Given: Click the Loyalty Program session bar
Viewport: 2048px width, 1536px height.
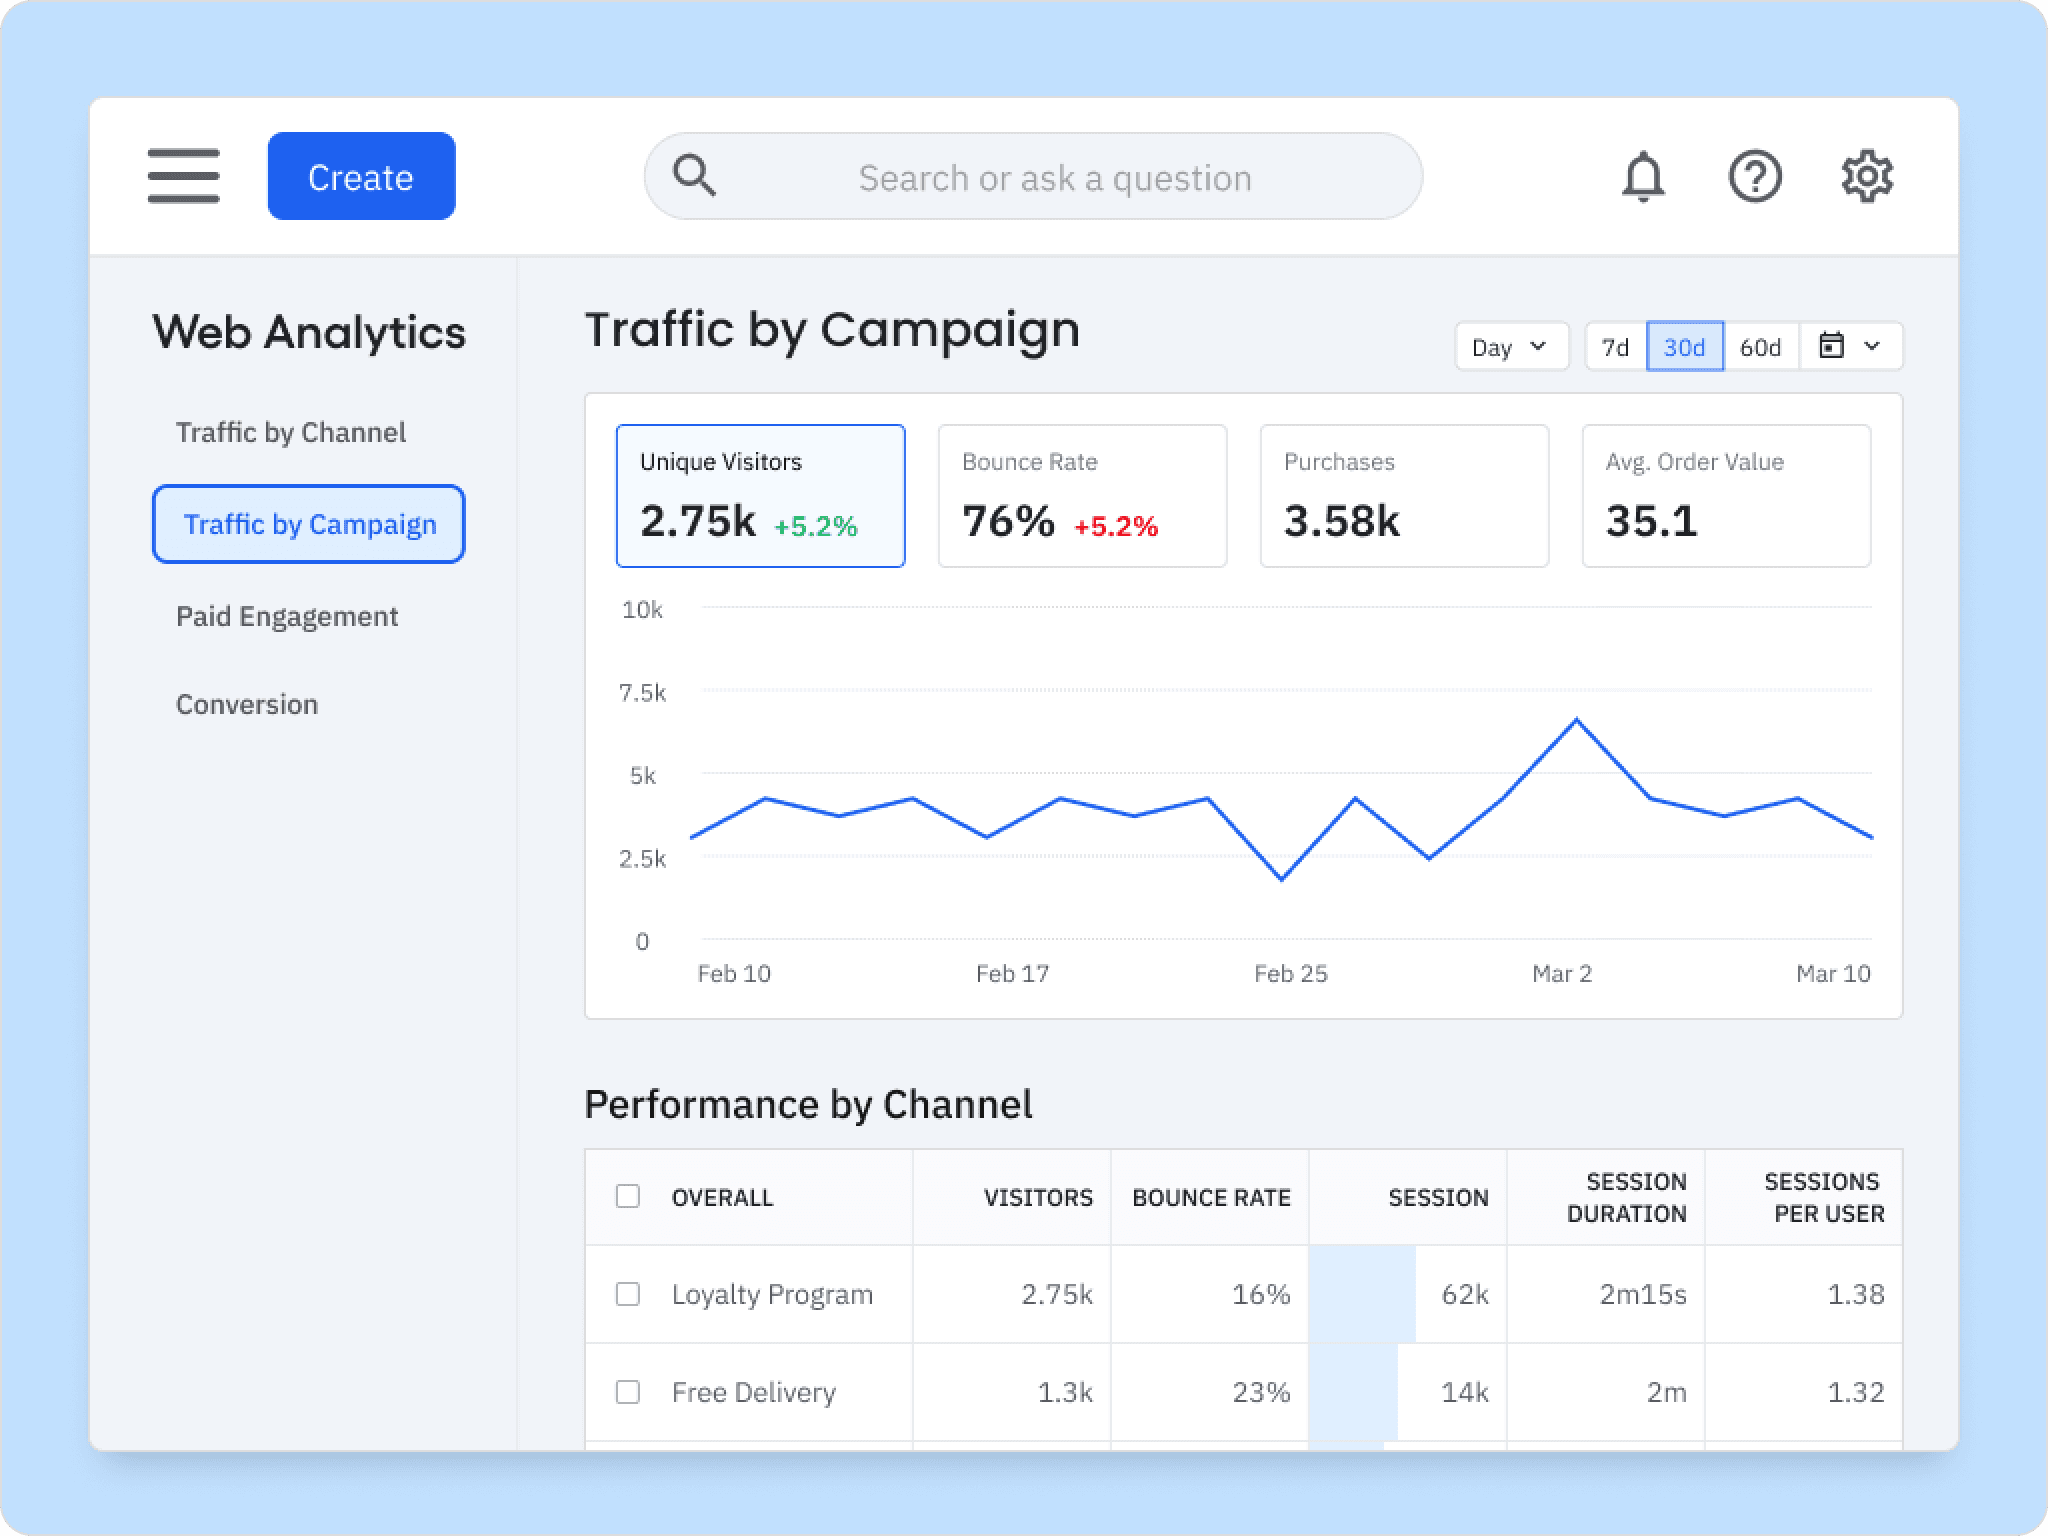Looking at the screenshot, I should point(1362,1294).
